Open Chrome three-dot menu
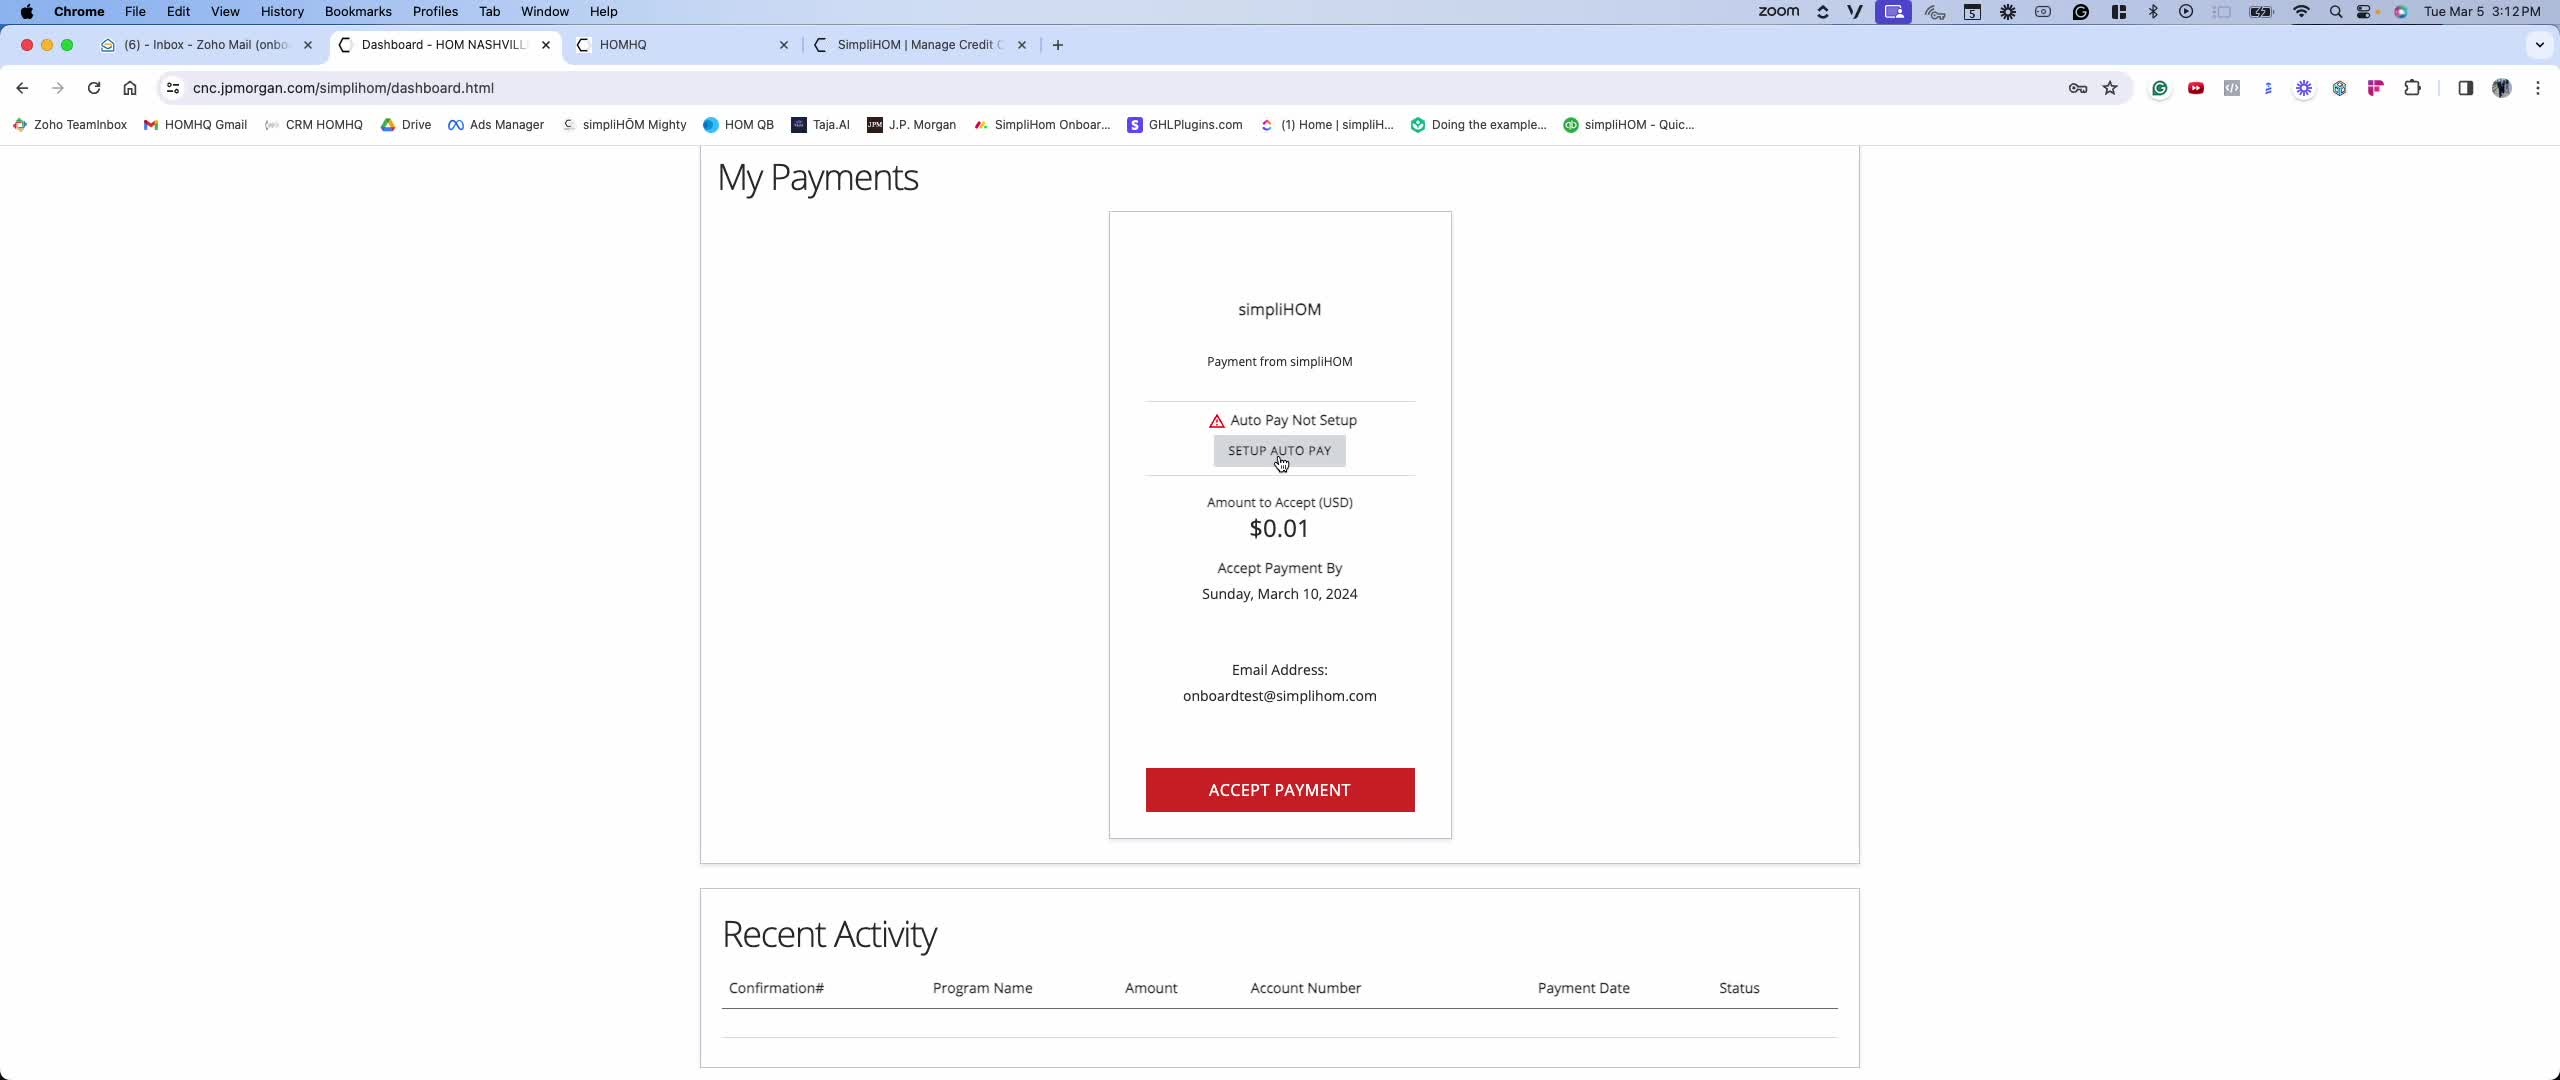Image resolution: width=2560 pixels, height=1080 pixels. click(2538, 88)
